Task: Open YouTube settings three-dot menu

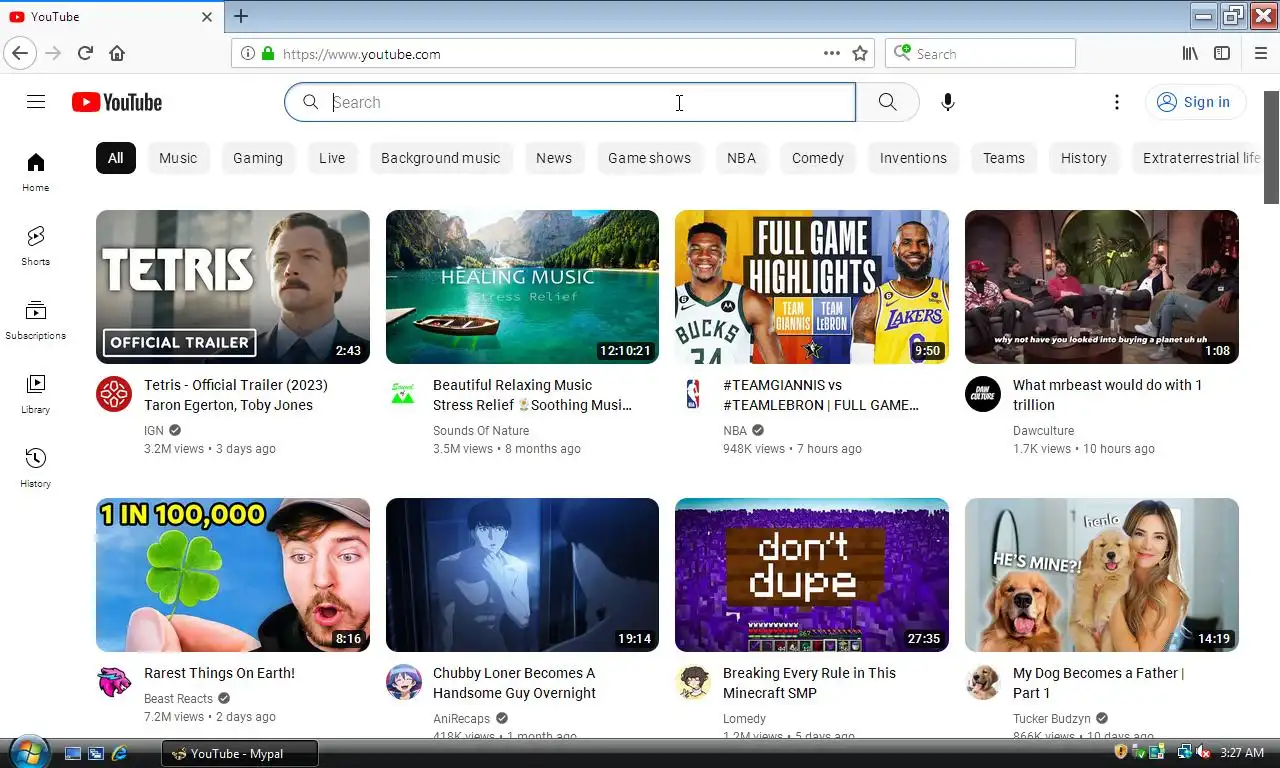Action: click(1117, 102)
